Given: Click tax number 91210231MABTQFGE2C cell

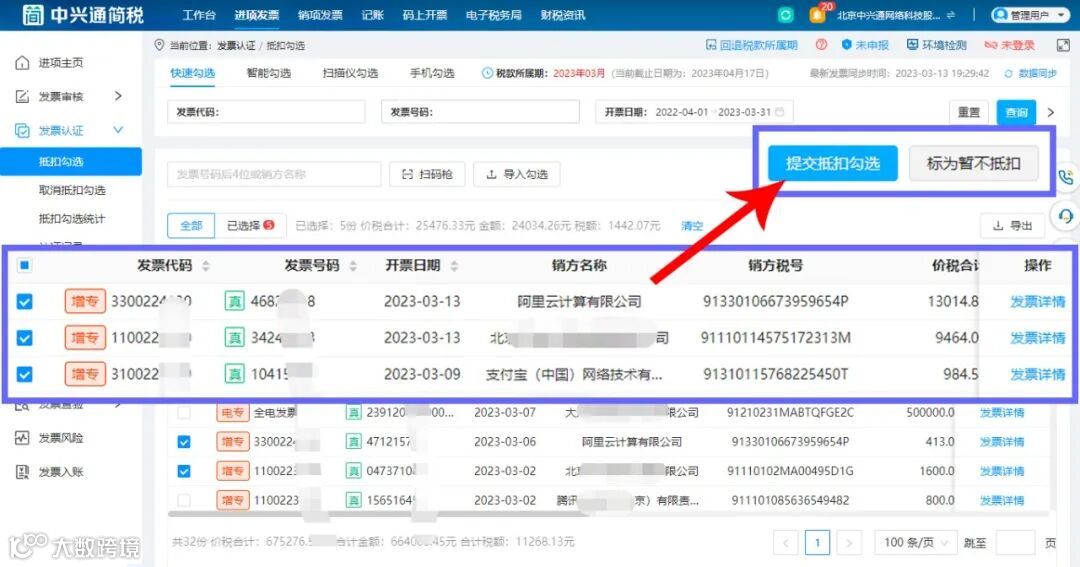Looking at the screenshot, I should tap(790, 413).
